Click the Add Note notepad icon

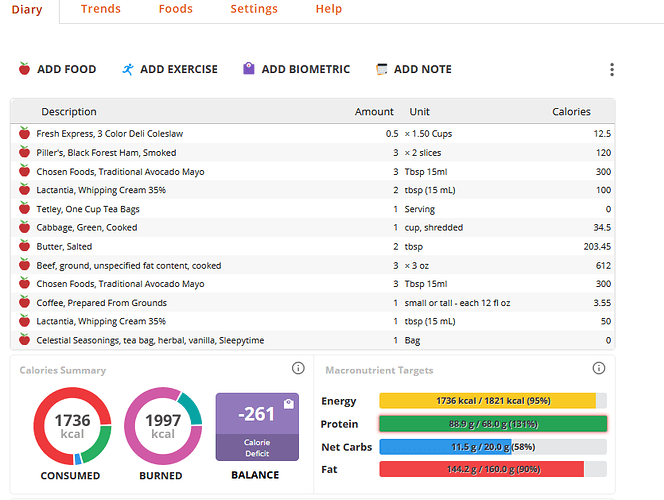tap(382, 69)
